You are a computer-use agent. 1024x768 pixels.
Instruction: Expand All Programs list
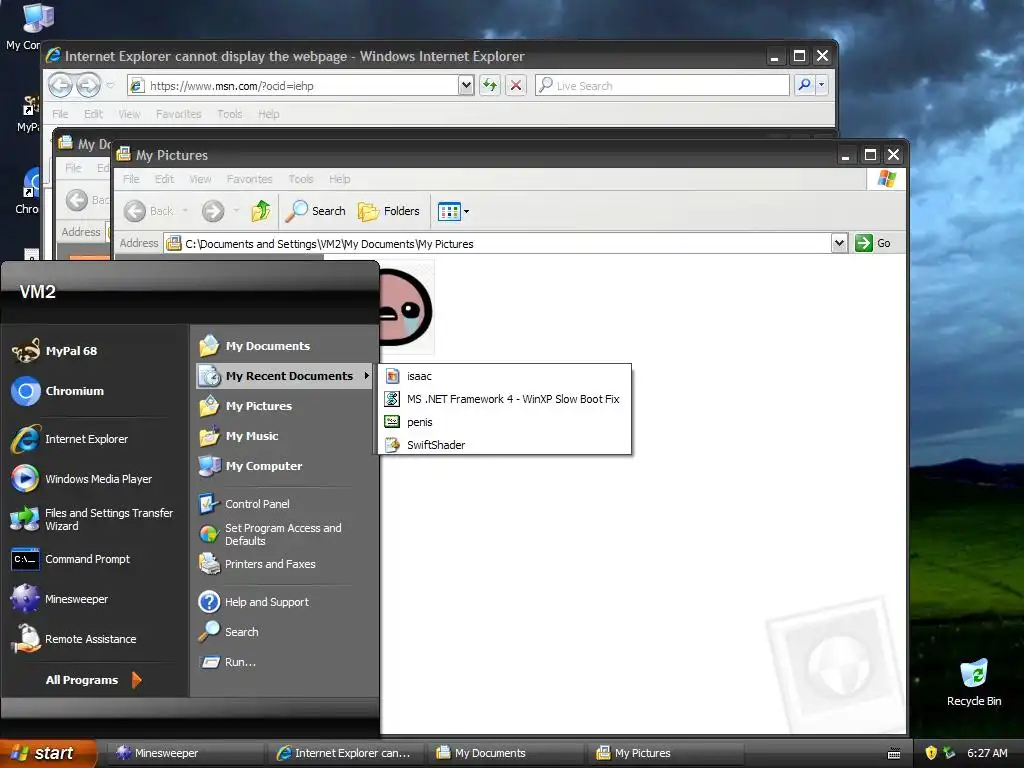93,680
